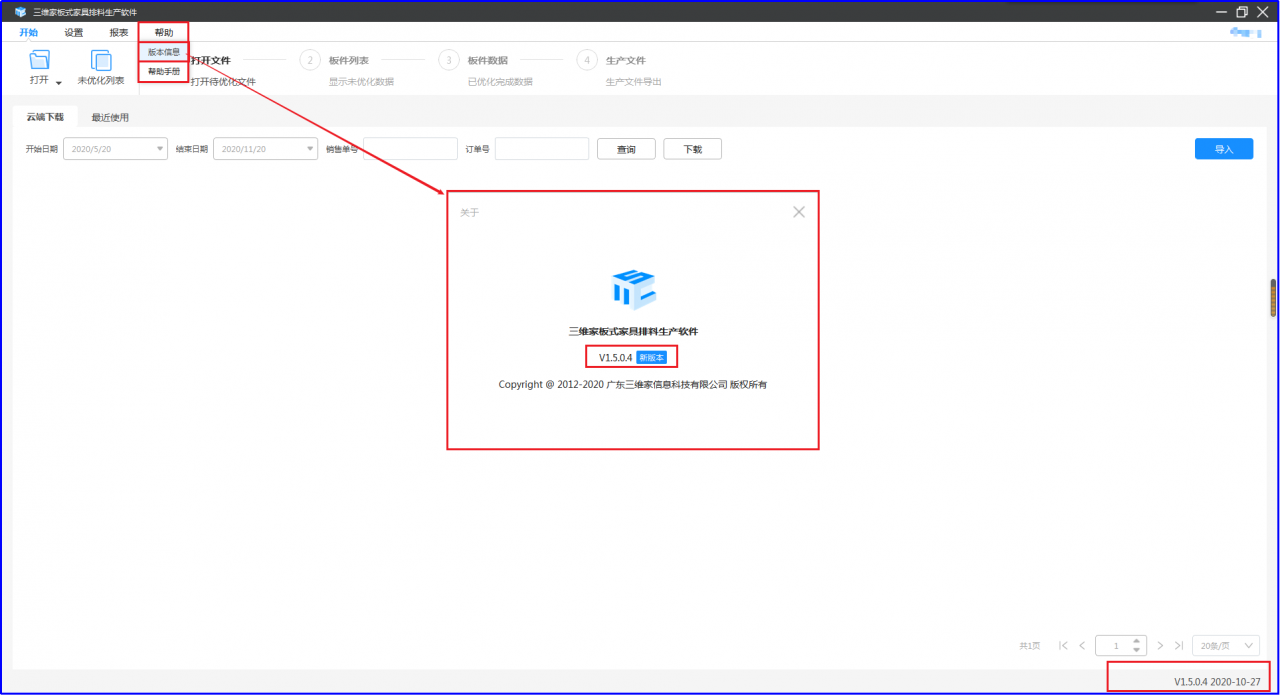The width and height of the screenshot is (1280, 696).
Task: Click the 板件数据 step label
Action: coord(488,61)
